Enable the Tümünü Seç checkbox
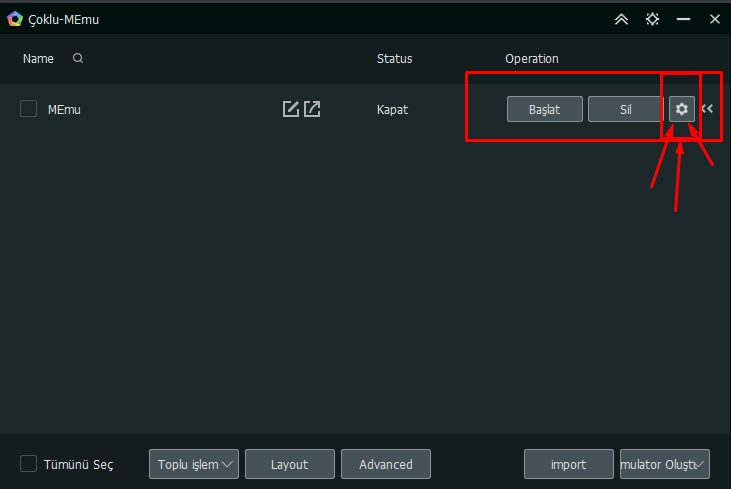Screen dimensions: 731x489 [28, 464]
